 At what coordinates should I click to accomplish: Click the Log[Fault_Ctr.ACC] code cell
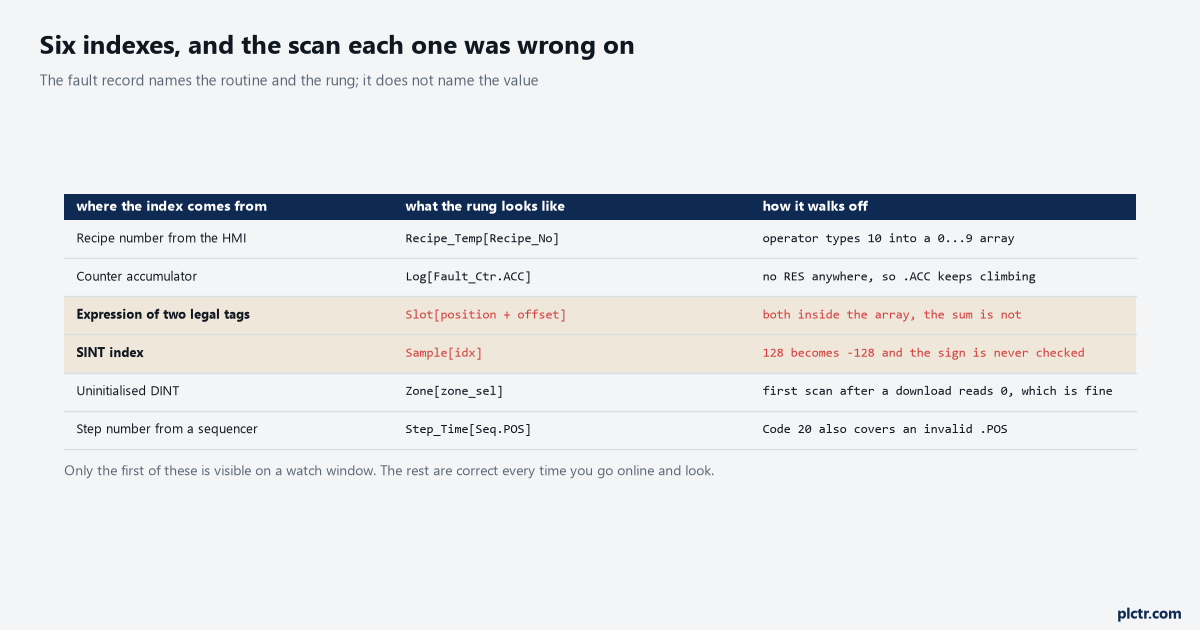click(468, 276)
